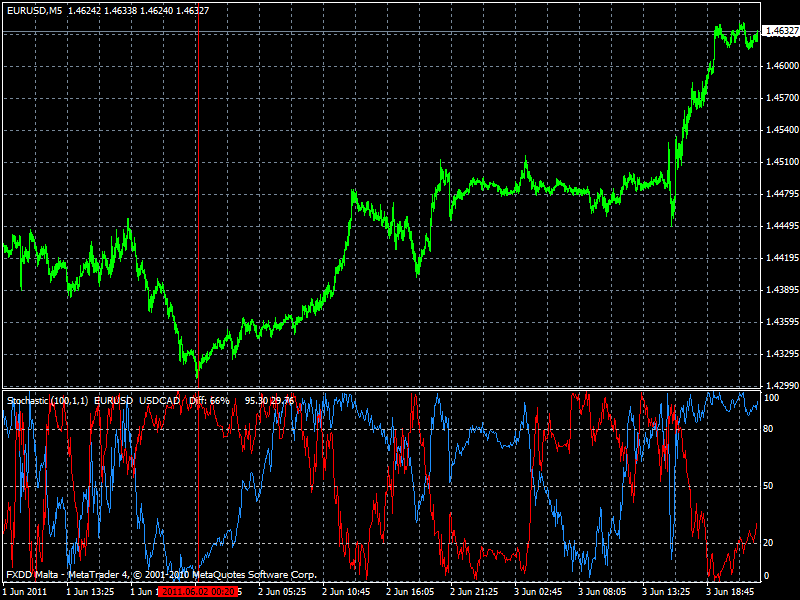Click the Diff: 66% readout in indicator
The image size is (800, 600).
[x=209, y=400]
